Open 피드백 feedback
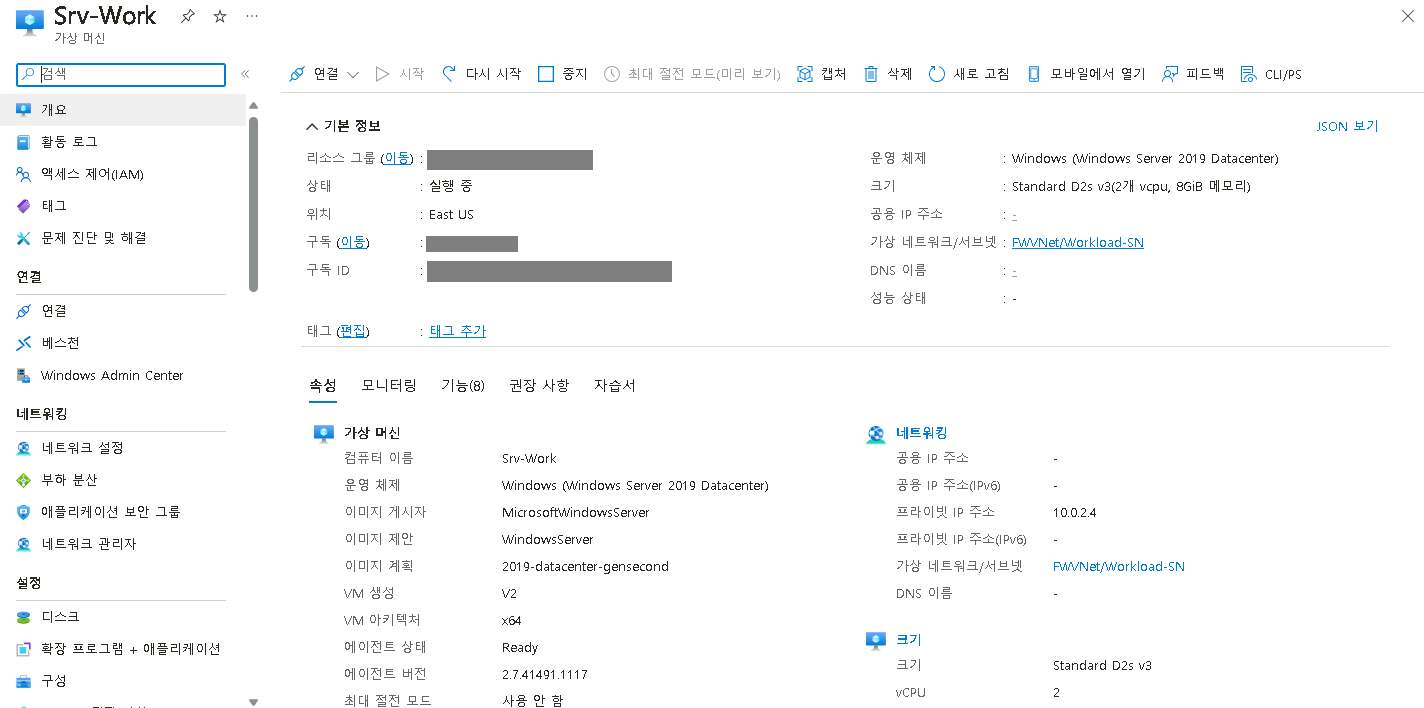This screenshot has width=1424, height=708. (x=1193, y=74)
